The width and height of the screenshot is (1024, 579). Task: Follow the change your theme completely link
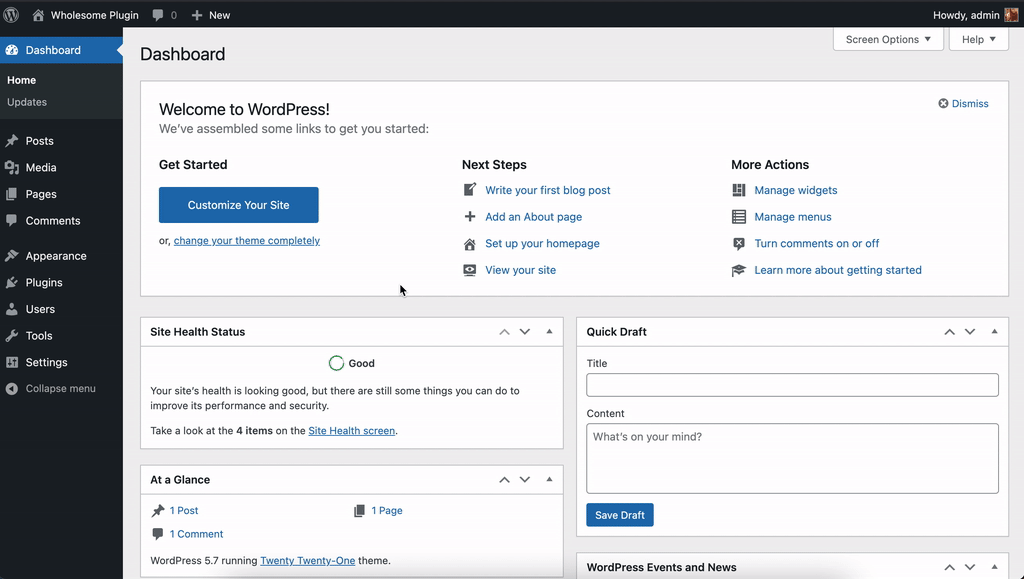(247, 241)
